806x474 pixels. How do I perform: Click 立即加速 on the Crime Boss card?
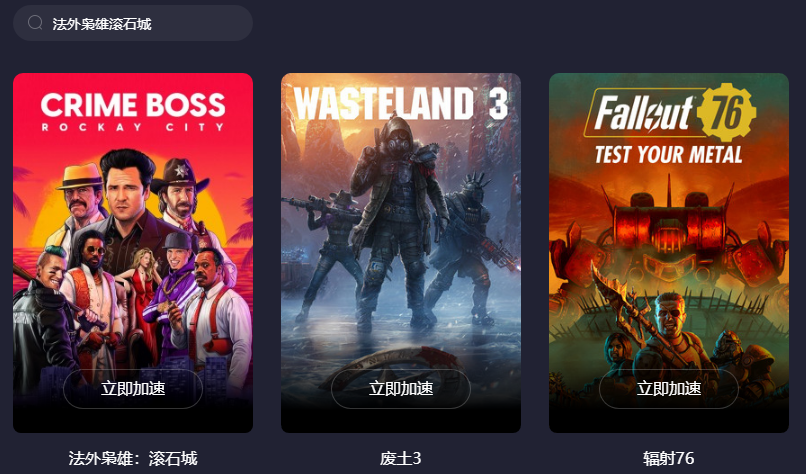pos(133,389)
